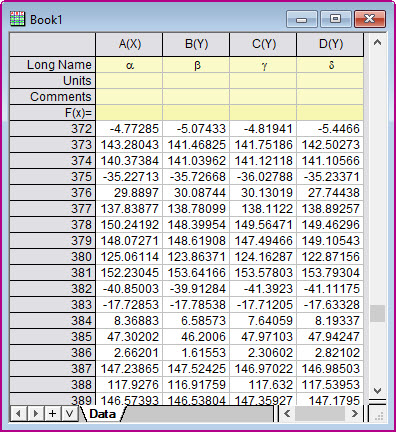Click the F(x)= cell for column C
The image size is (396, 432).
click(263, 113)
